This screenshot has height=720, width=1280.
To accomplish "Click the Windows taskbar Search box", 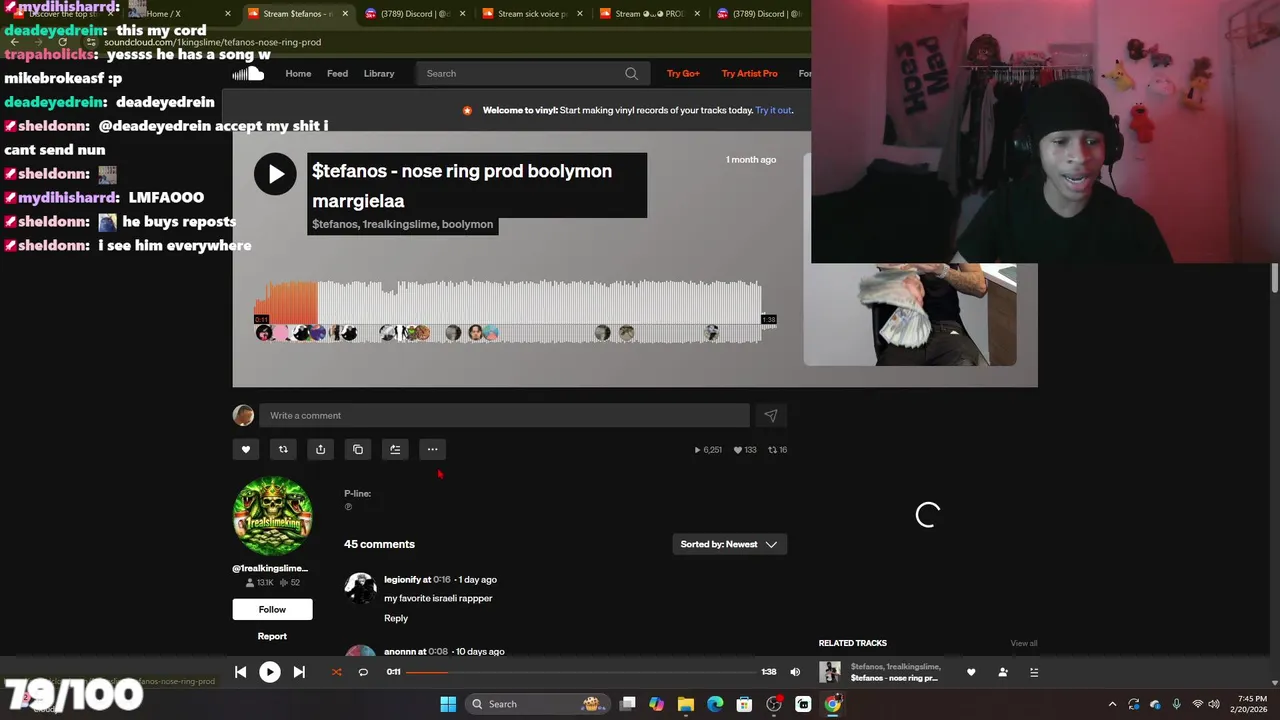I will pos(537,704).
